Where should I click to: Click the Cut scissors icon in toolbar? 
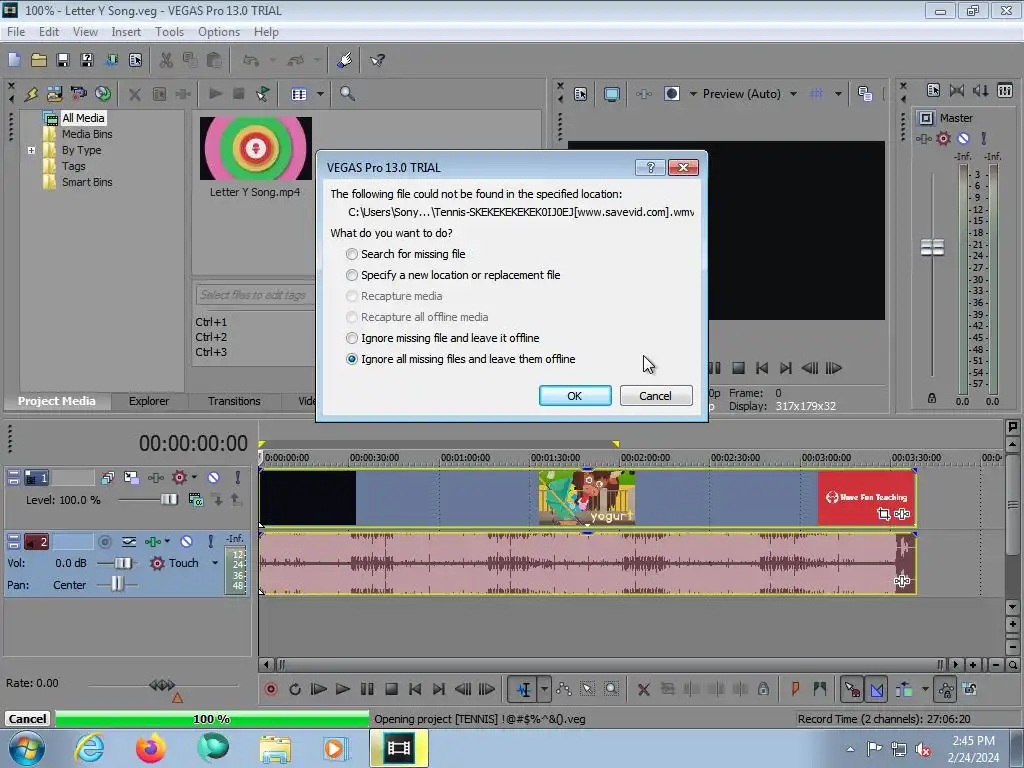[166, 60]
